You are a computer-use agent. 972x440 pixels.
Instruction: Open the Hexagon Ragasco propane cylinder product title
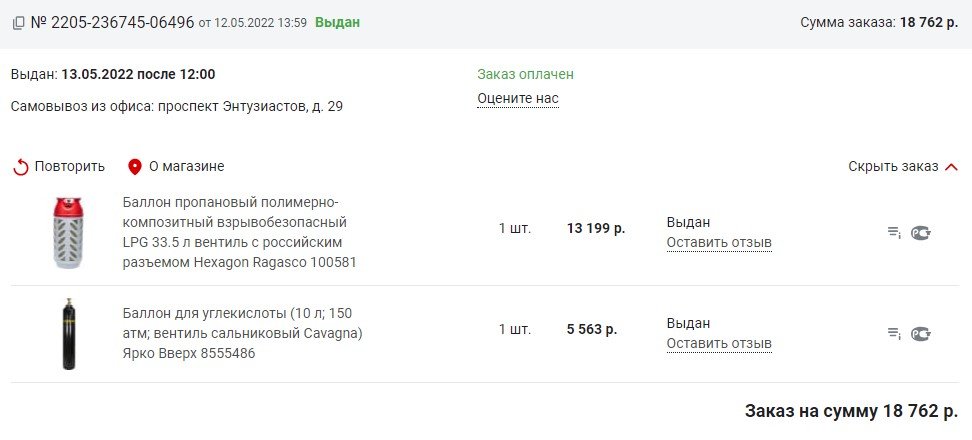[240, 232]
